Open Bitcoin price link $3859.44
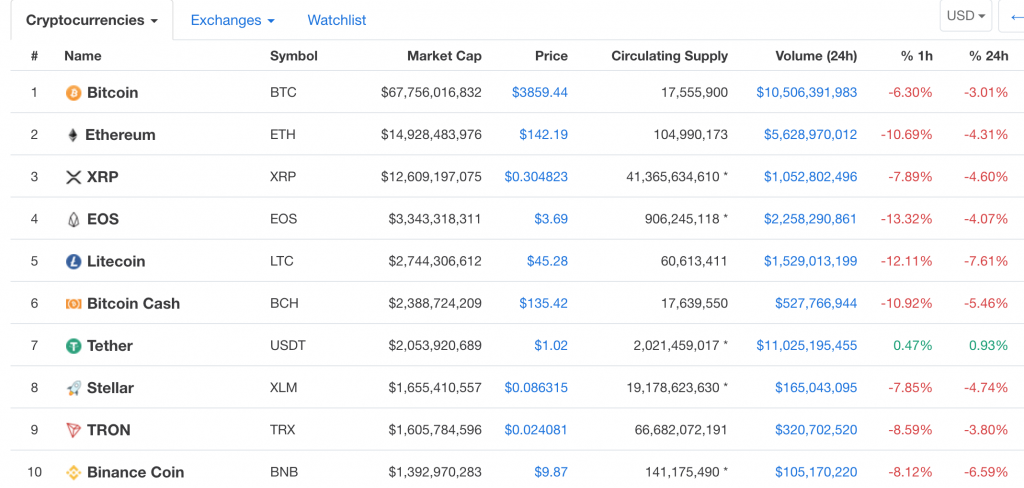 [x=539, y=93]
